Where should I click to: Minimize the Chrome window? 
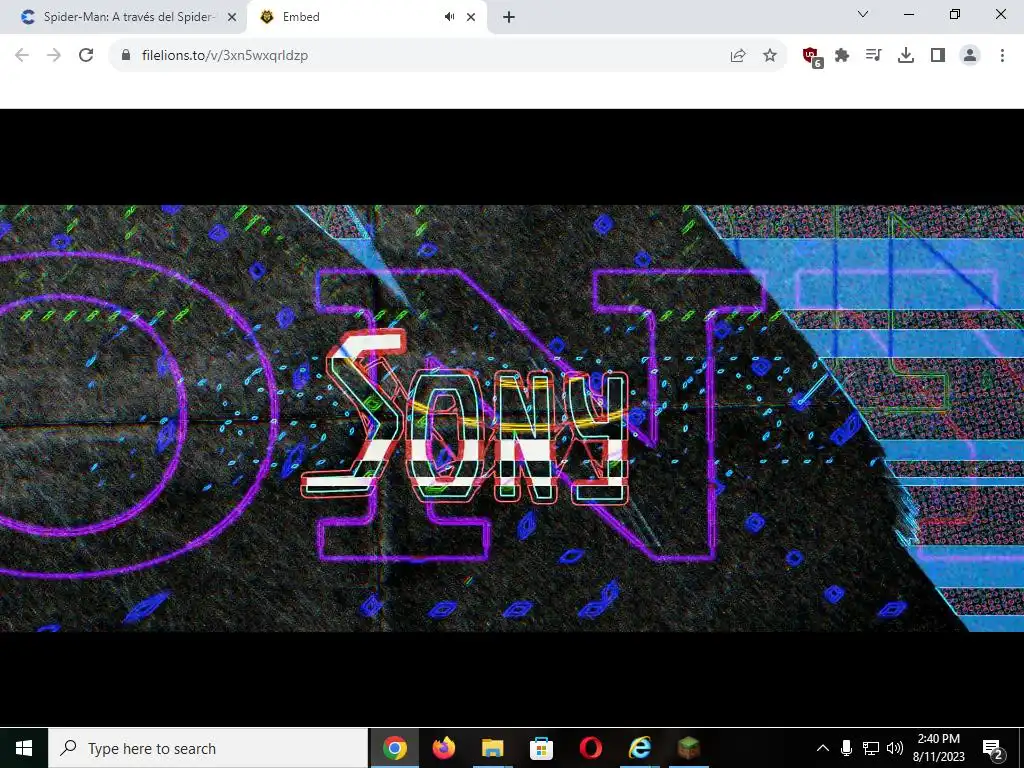click(x=908, y=14)
